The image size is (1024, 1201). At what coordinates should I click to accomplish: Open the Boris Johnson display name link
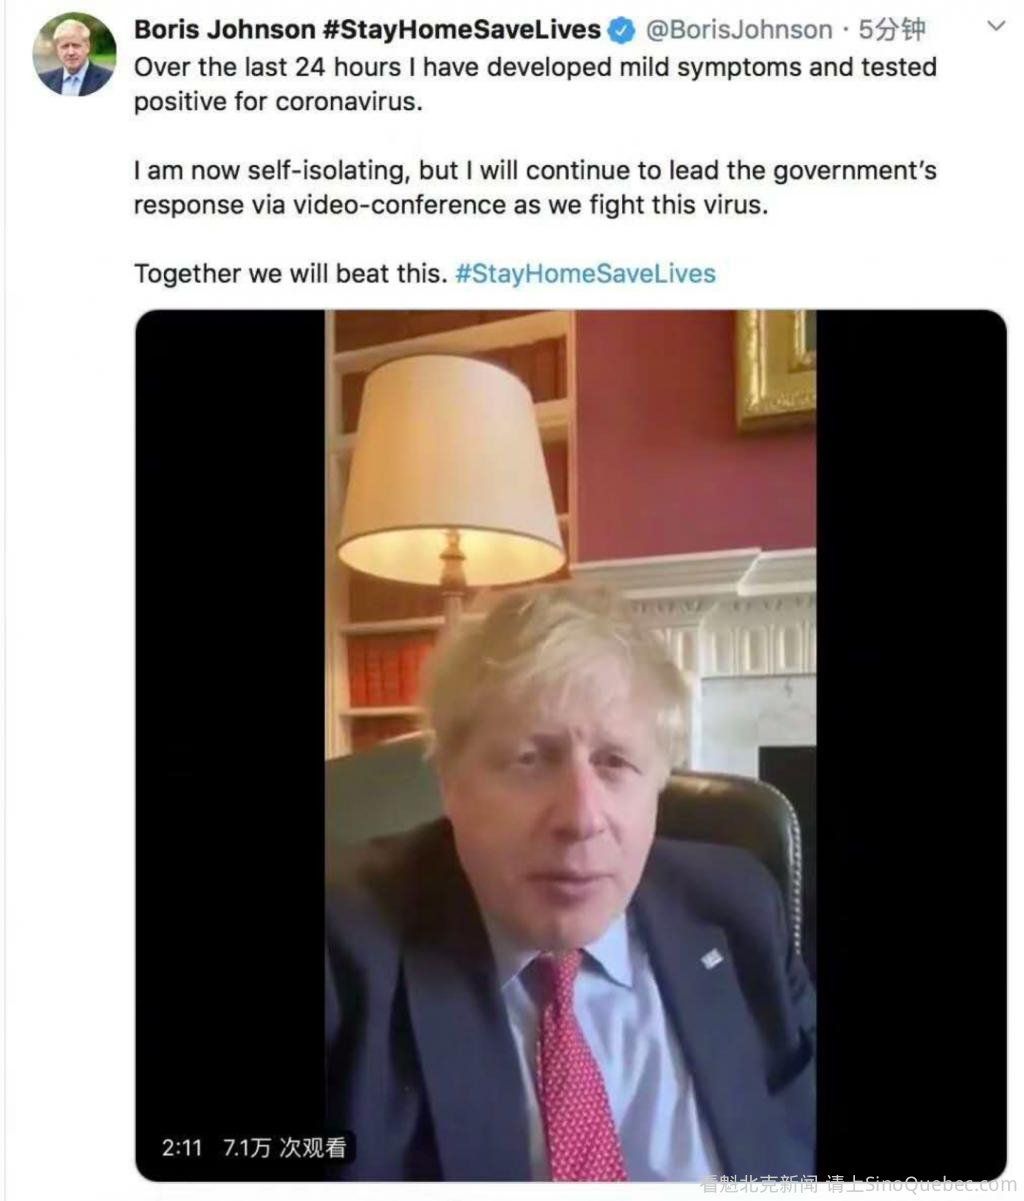223,30
